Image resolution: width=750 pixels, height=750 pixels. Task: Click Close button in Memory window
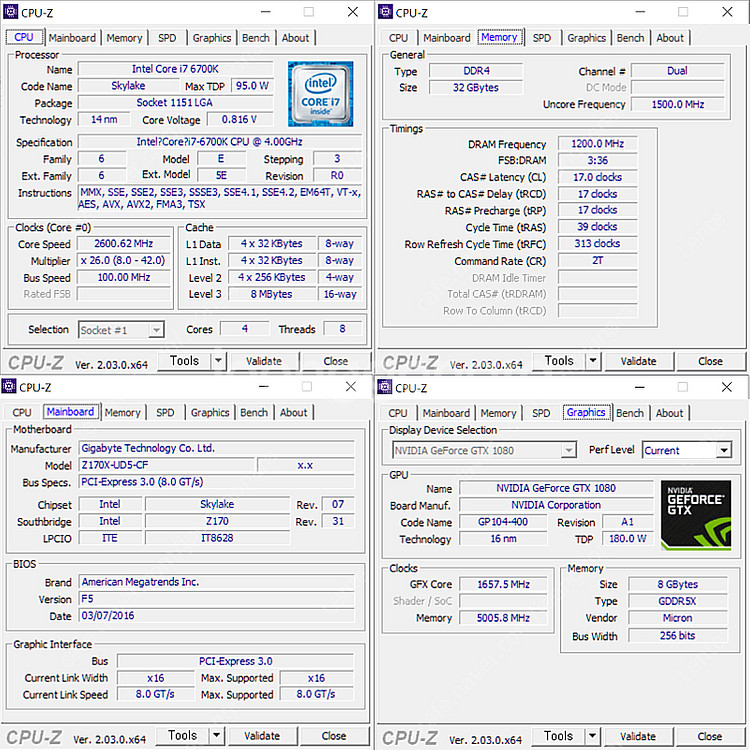[710, 361]
